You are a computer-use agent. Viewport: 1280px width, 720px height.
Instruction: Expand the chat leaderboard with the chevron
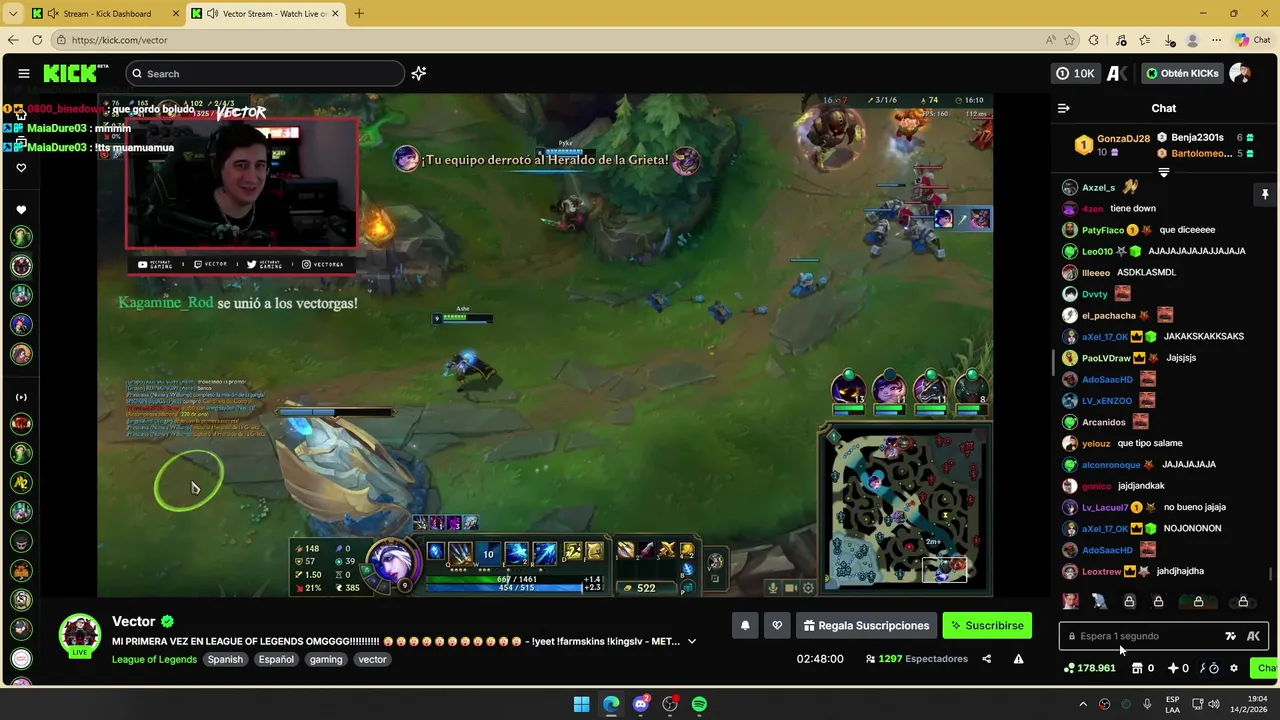point(1163,173)
